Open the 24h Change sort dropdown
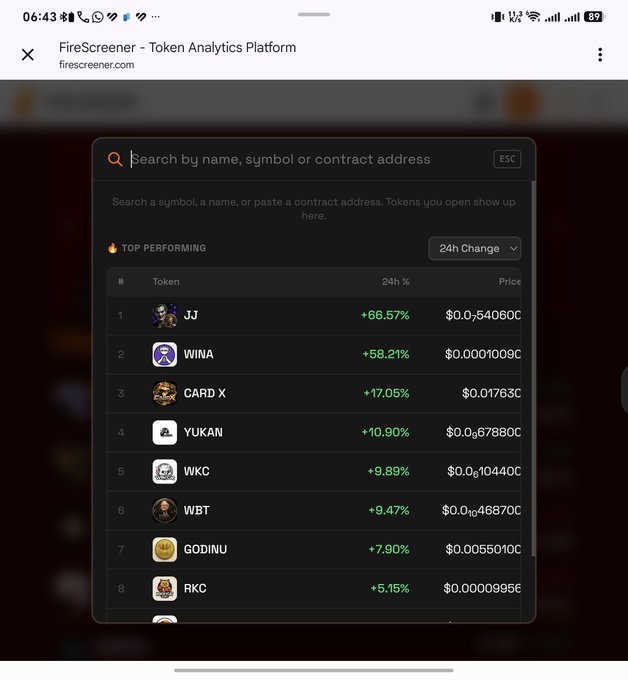This screenshot has width=628, height=680. 474,248
